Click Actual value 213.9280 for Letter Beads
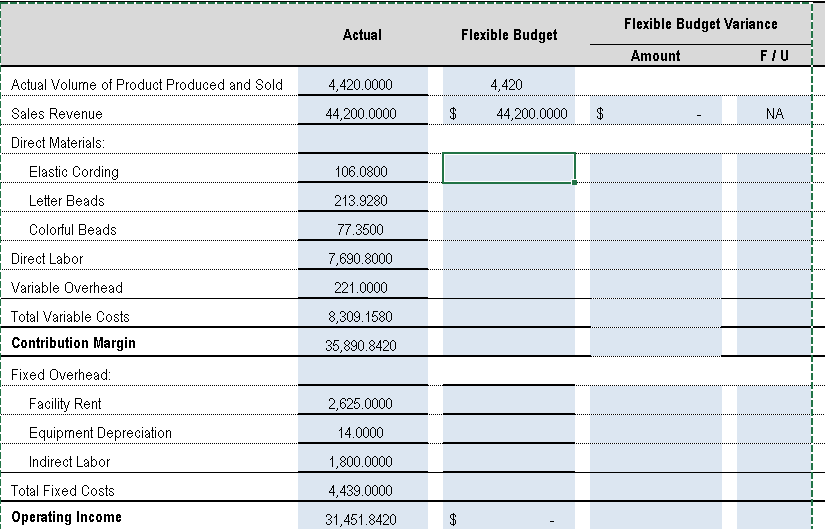 coord(361,201)
